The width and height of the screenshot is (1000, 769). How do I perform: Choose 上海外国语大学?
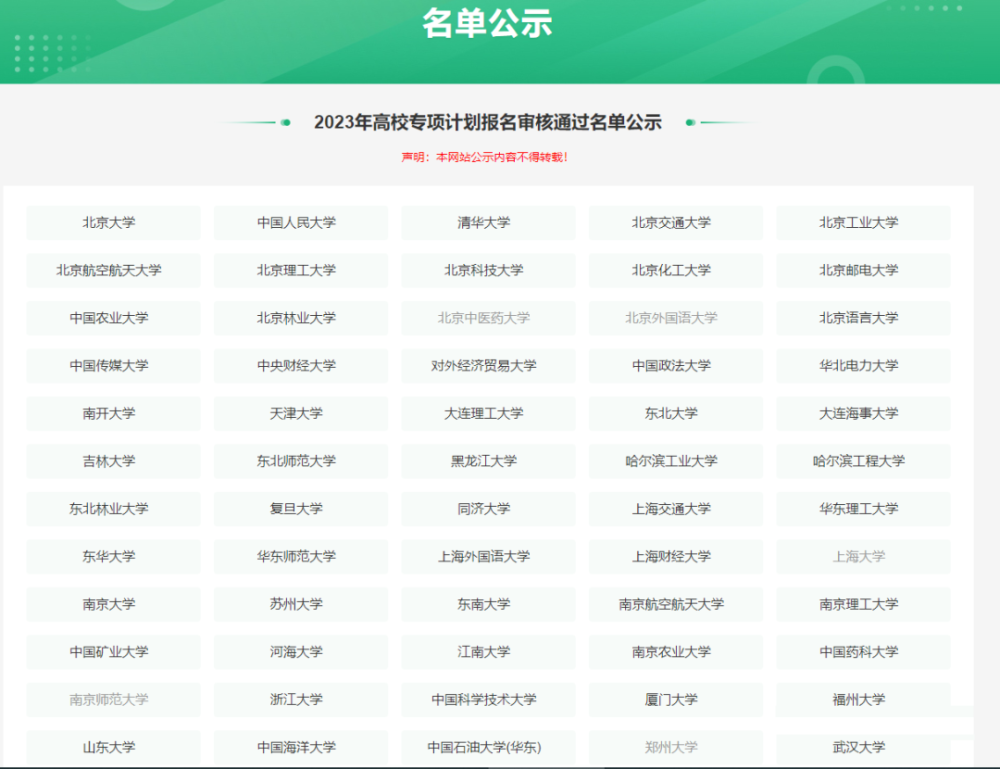click(x=489, y=557)
